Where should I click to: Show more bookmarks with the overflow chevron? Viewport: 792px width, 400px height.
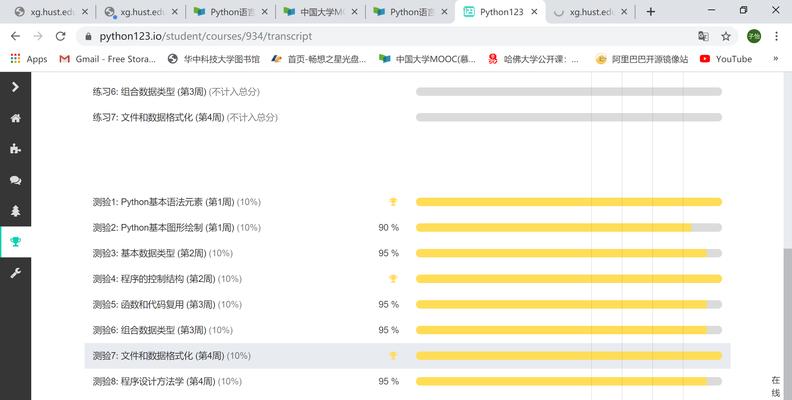click(x=776, y=59)
